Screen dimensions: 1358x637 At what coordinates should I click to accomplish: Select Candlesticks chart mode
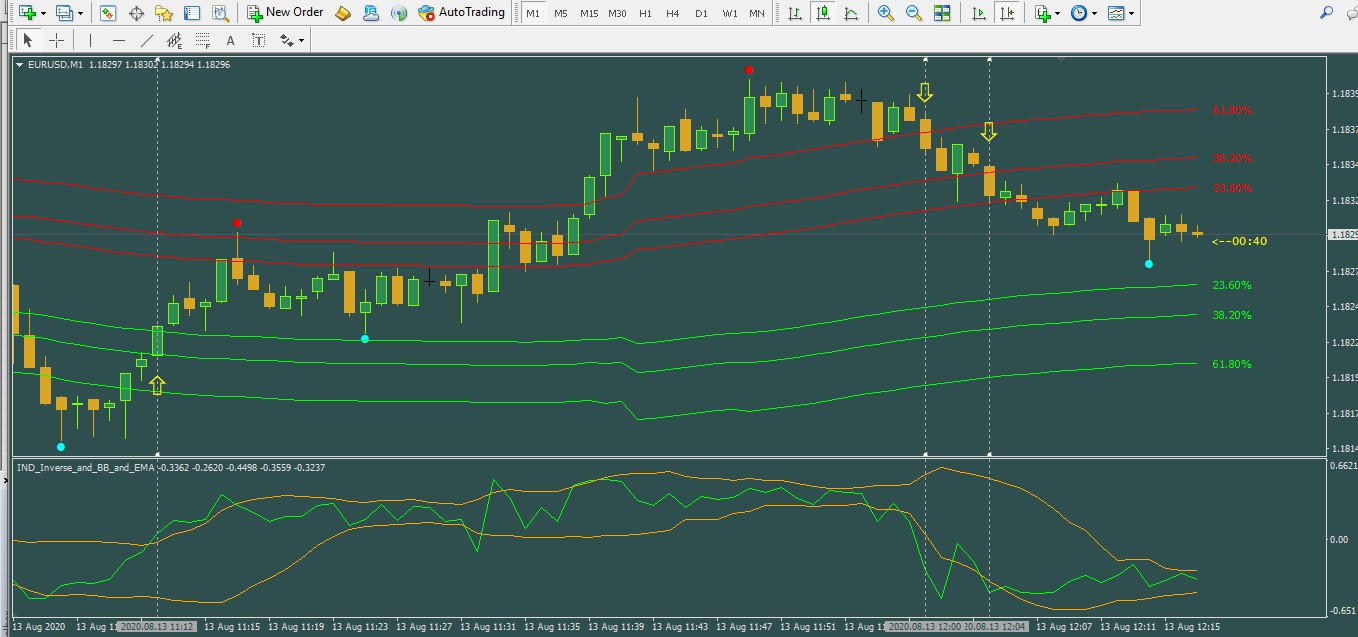pyautogui.click(x=823, y=13)
